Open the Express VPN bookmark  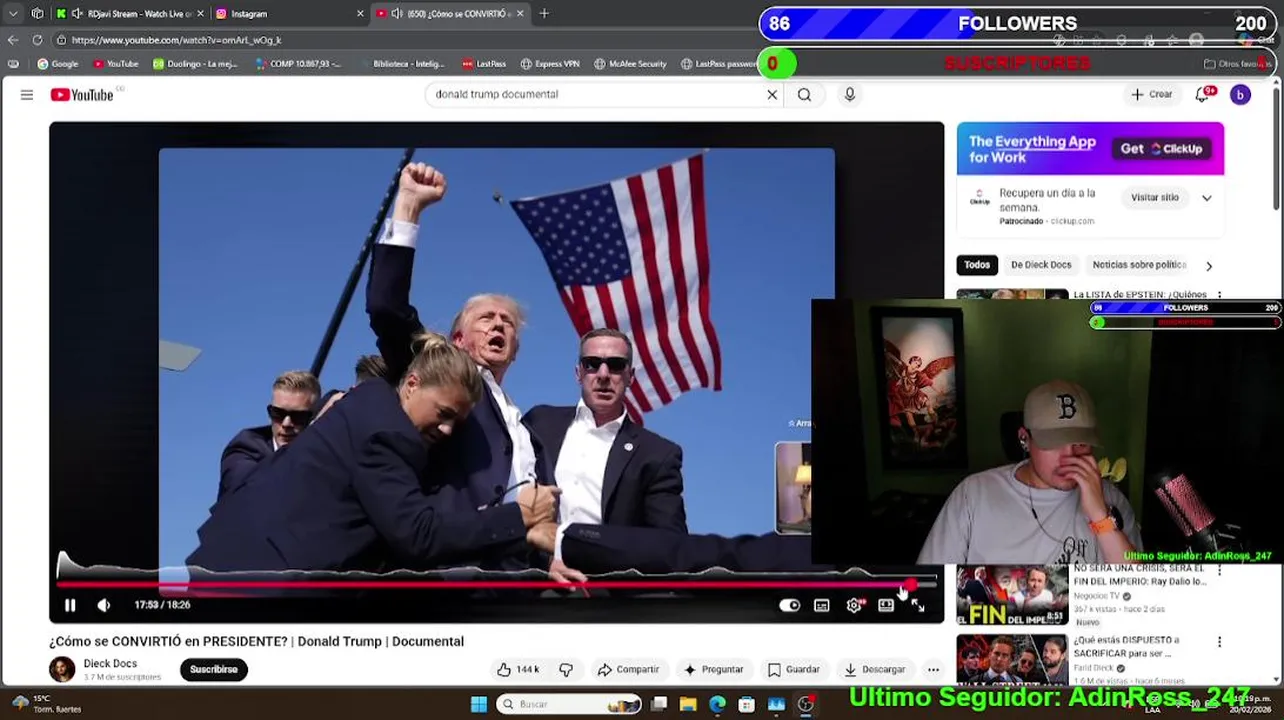click(x=550, y=64)
